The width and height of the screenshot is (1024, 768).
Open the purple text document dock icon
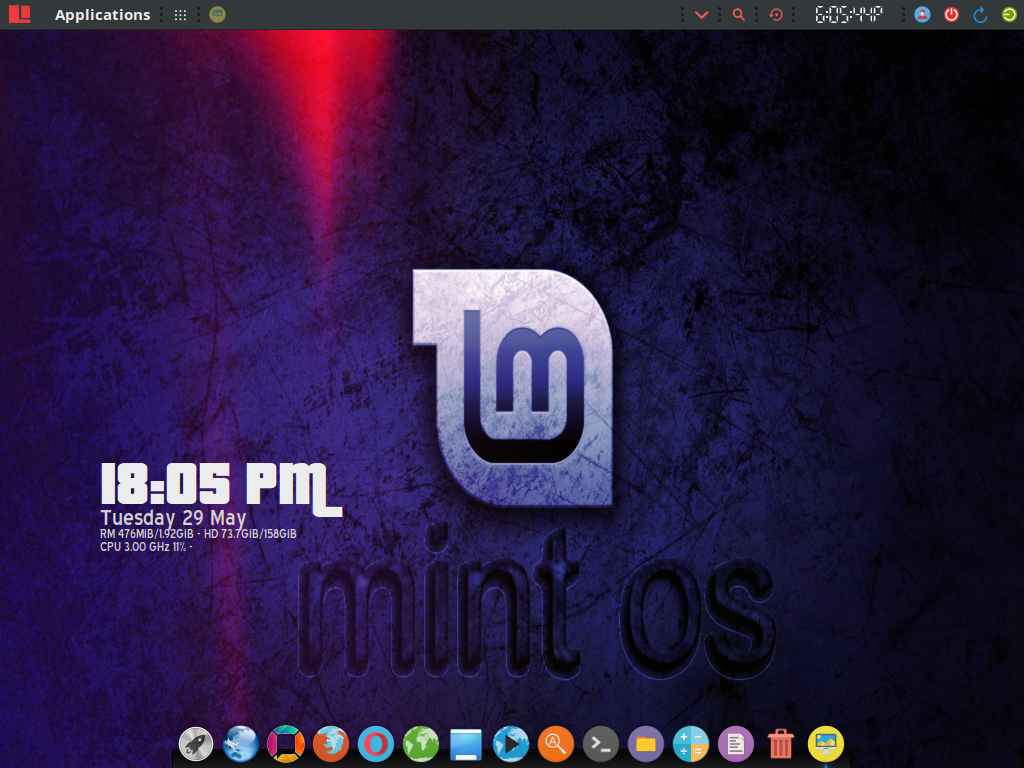coord(736,744)
